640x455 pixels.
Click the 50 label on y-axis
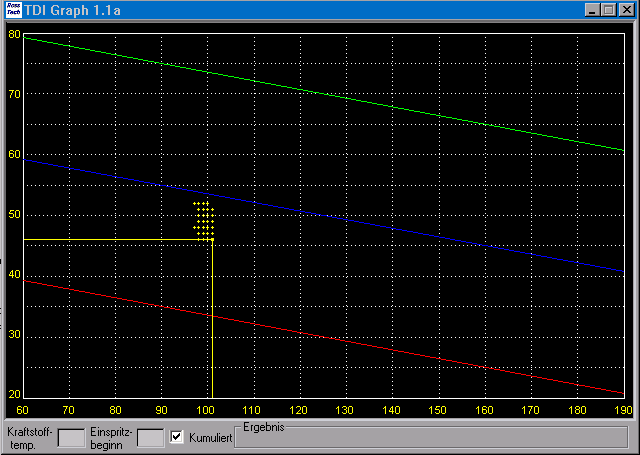14,214
